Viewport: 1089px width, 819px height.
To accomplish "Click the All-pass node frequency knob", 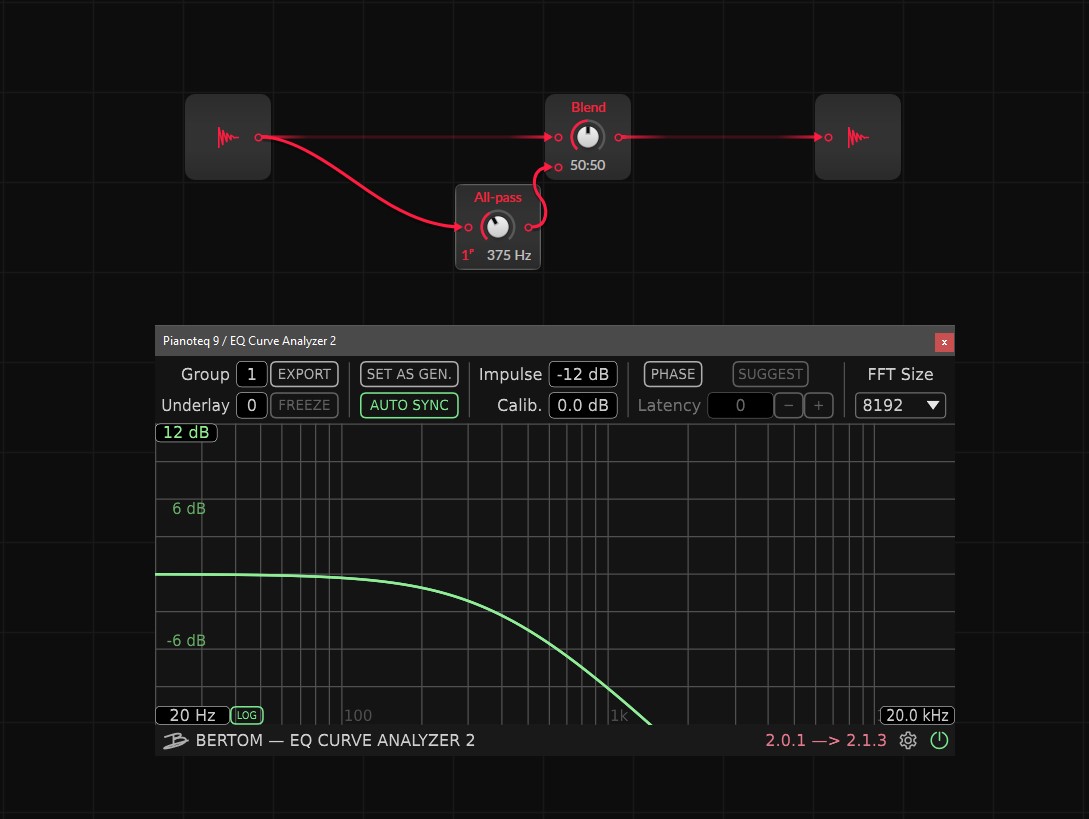I will 497,226.
